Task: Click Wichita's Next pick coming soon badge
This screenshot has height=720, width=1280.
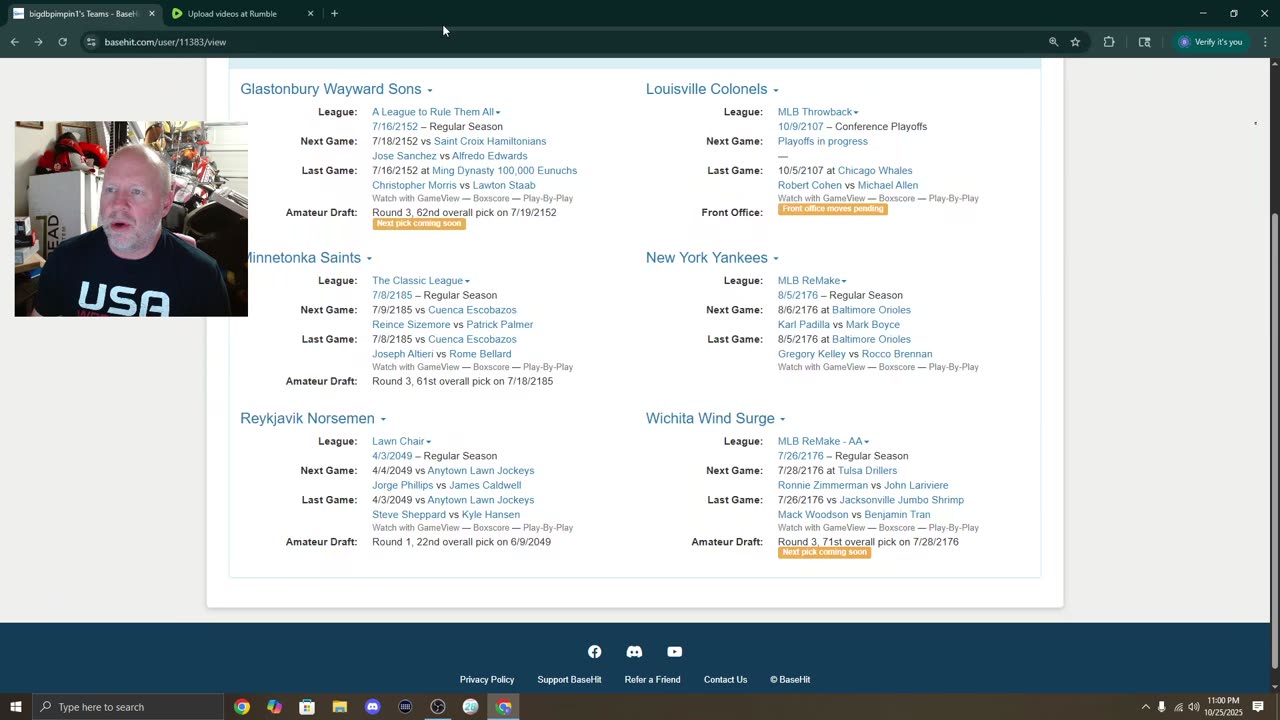Action: pyautogui.click(x=824, y=552)
